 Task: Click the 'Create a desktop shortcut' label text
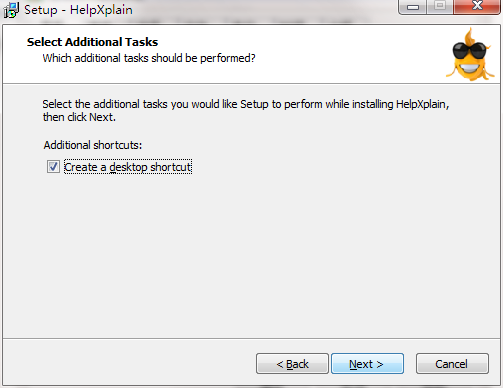128,167
